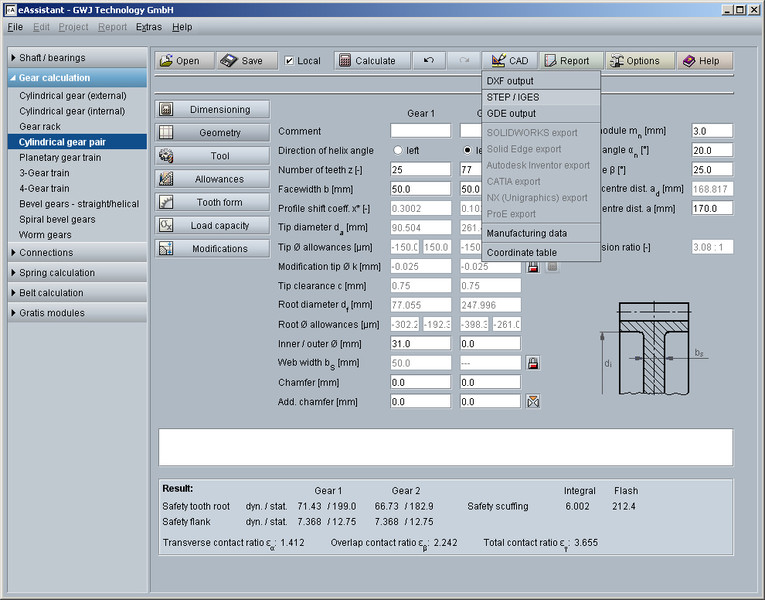Click the lock icon beside Web width

tap(533, 363)
